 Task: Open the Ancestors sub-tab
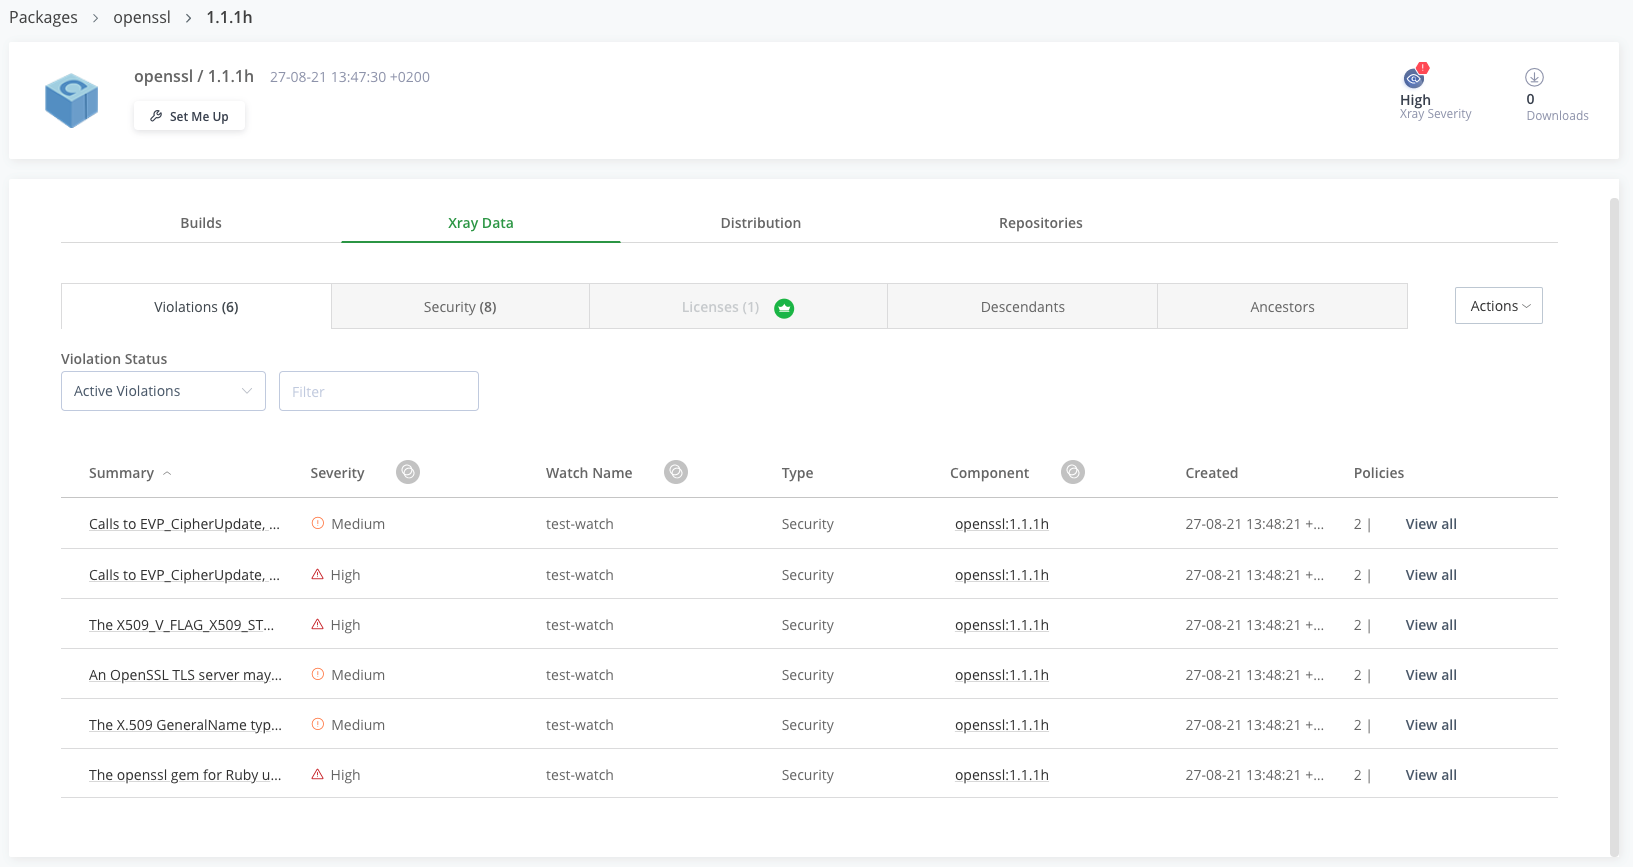click(1282, 307)
